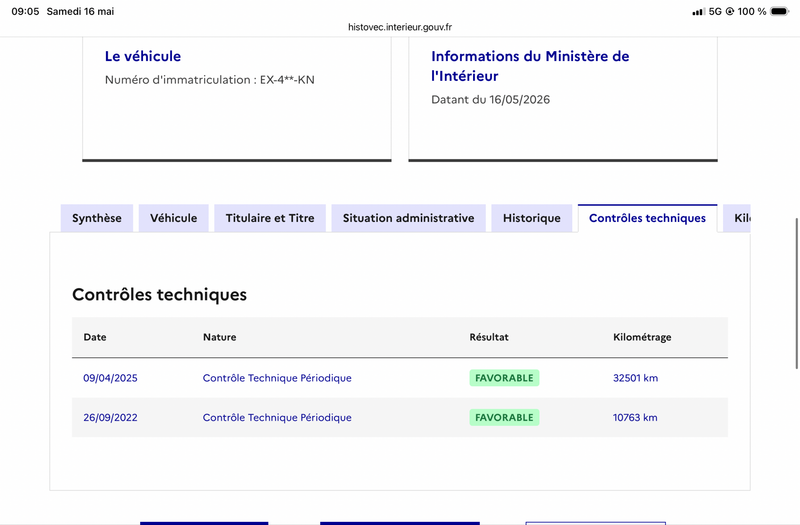Open the Synthèse tab

point(97,218)
